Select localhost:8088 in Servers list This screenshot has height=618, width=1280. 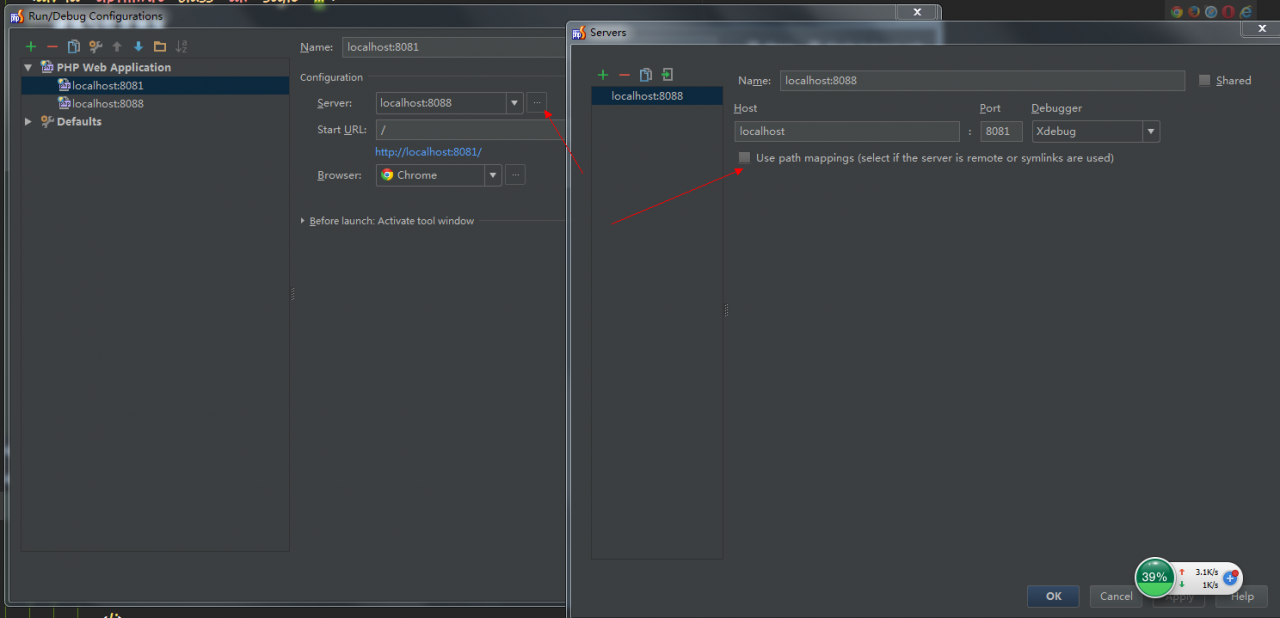pyautogui.click(x=657, y=96)
